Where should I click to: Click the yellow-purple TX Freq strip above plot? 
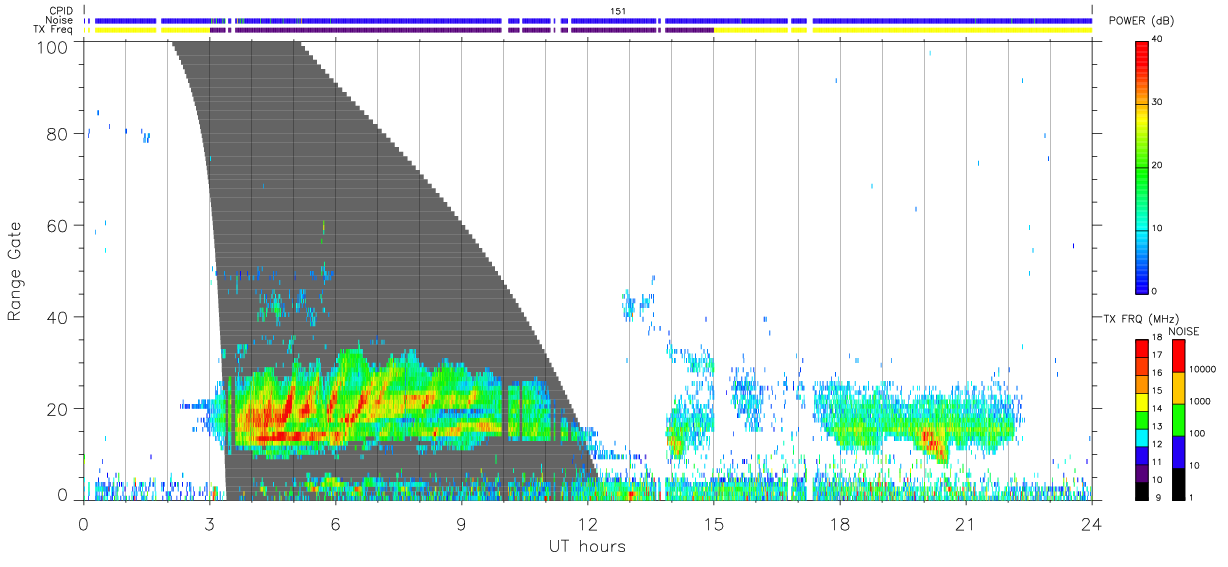point(590,30)
